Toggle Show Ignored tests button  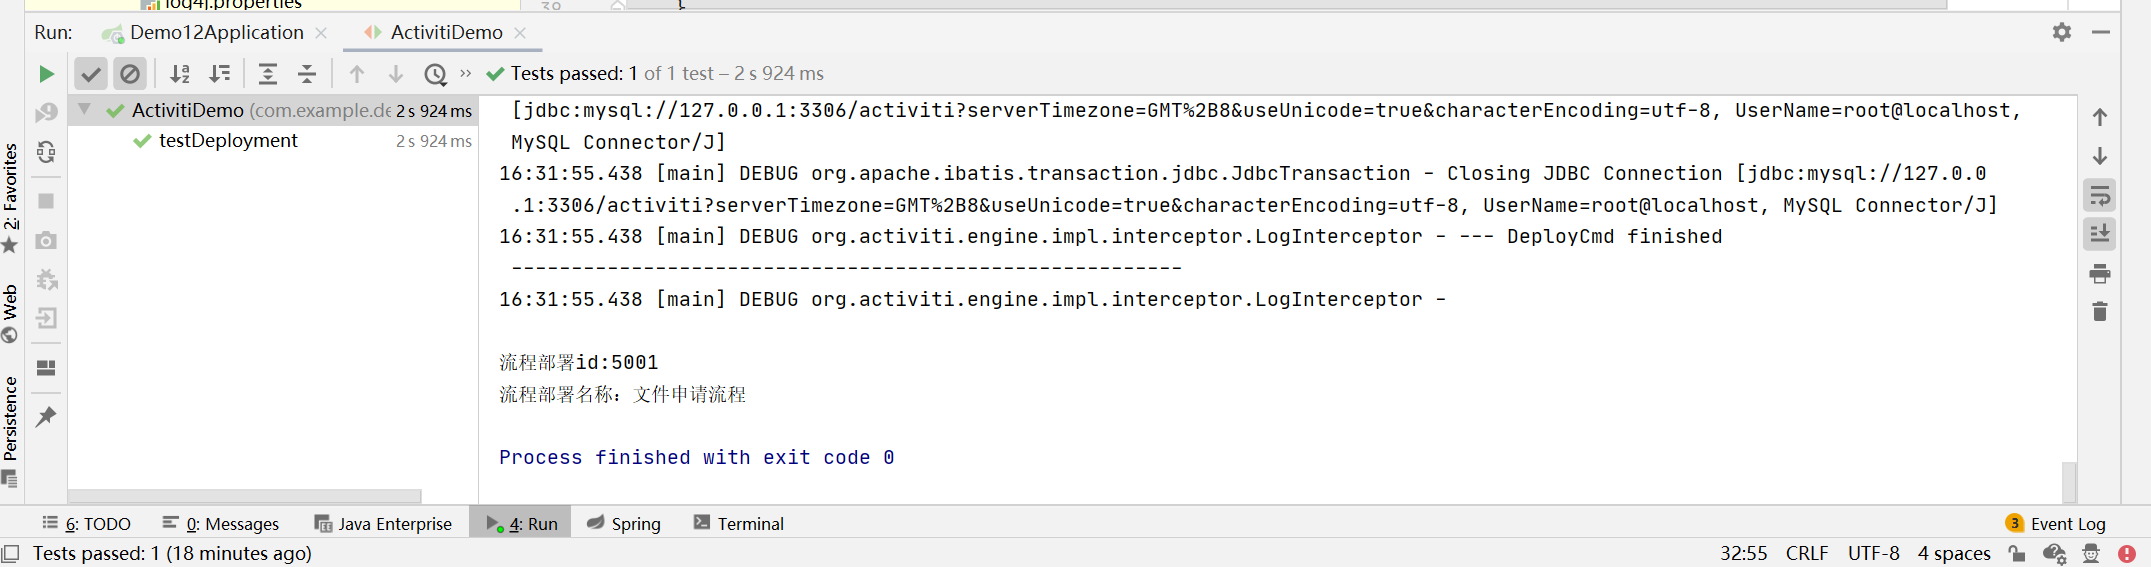(130, 74)
